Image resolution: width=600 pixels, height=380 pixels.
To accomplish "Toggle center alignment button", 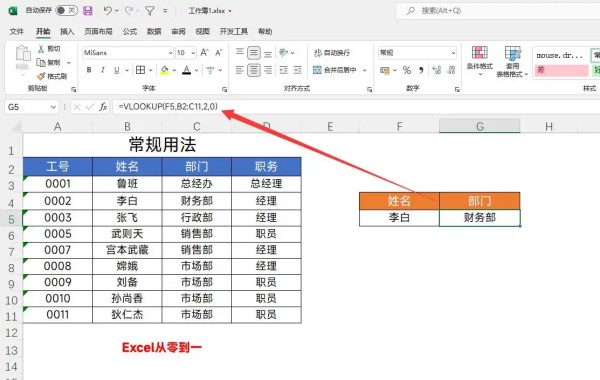I will pos(253,70).
